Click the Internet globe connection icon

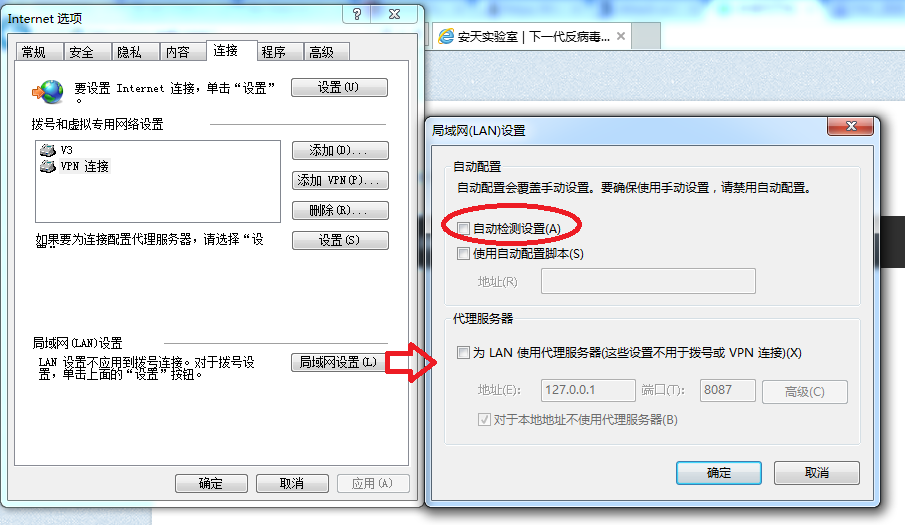[x=47, y=92]
